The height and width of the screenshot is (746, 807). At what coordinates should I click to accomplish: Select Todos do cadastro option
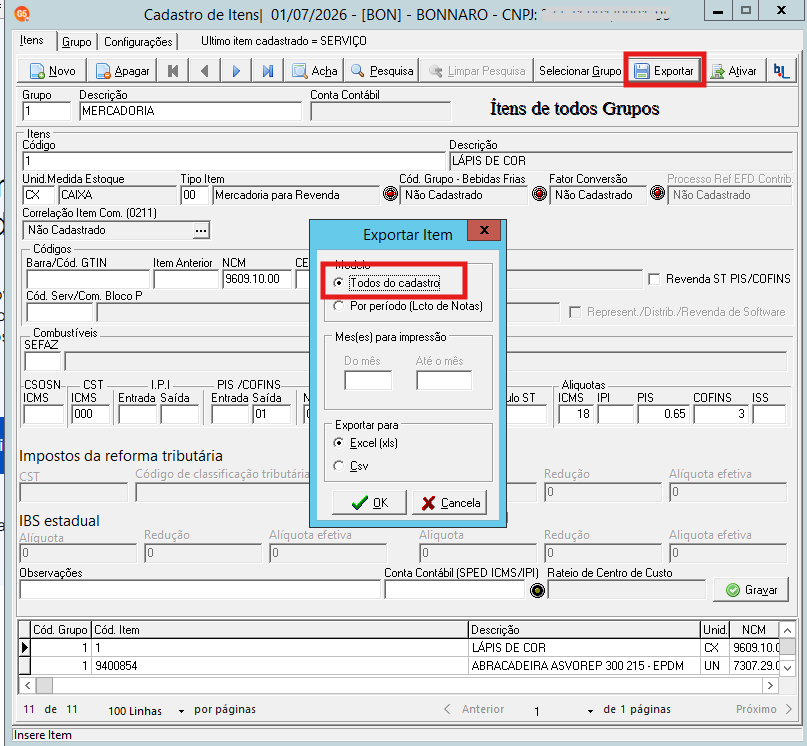(x=389, y=283)
